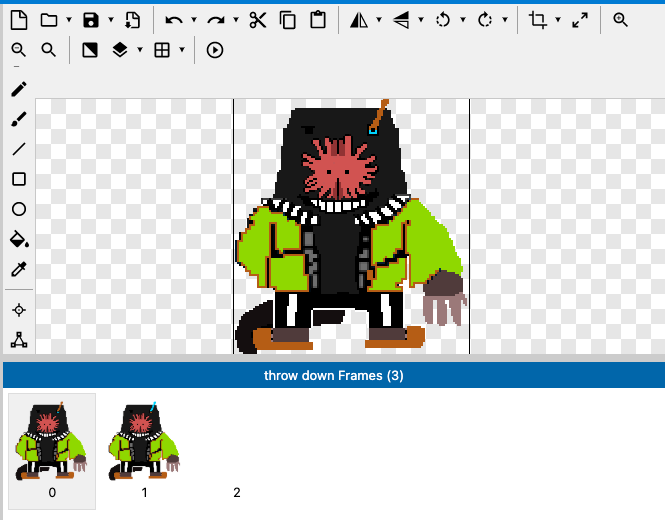This screenshot has height=520, width=665.
Task: Save the sprite with the floppy disk icon
Action: 91,20
